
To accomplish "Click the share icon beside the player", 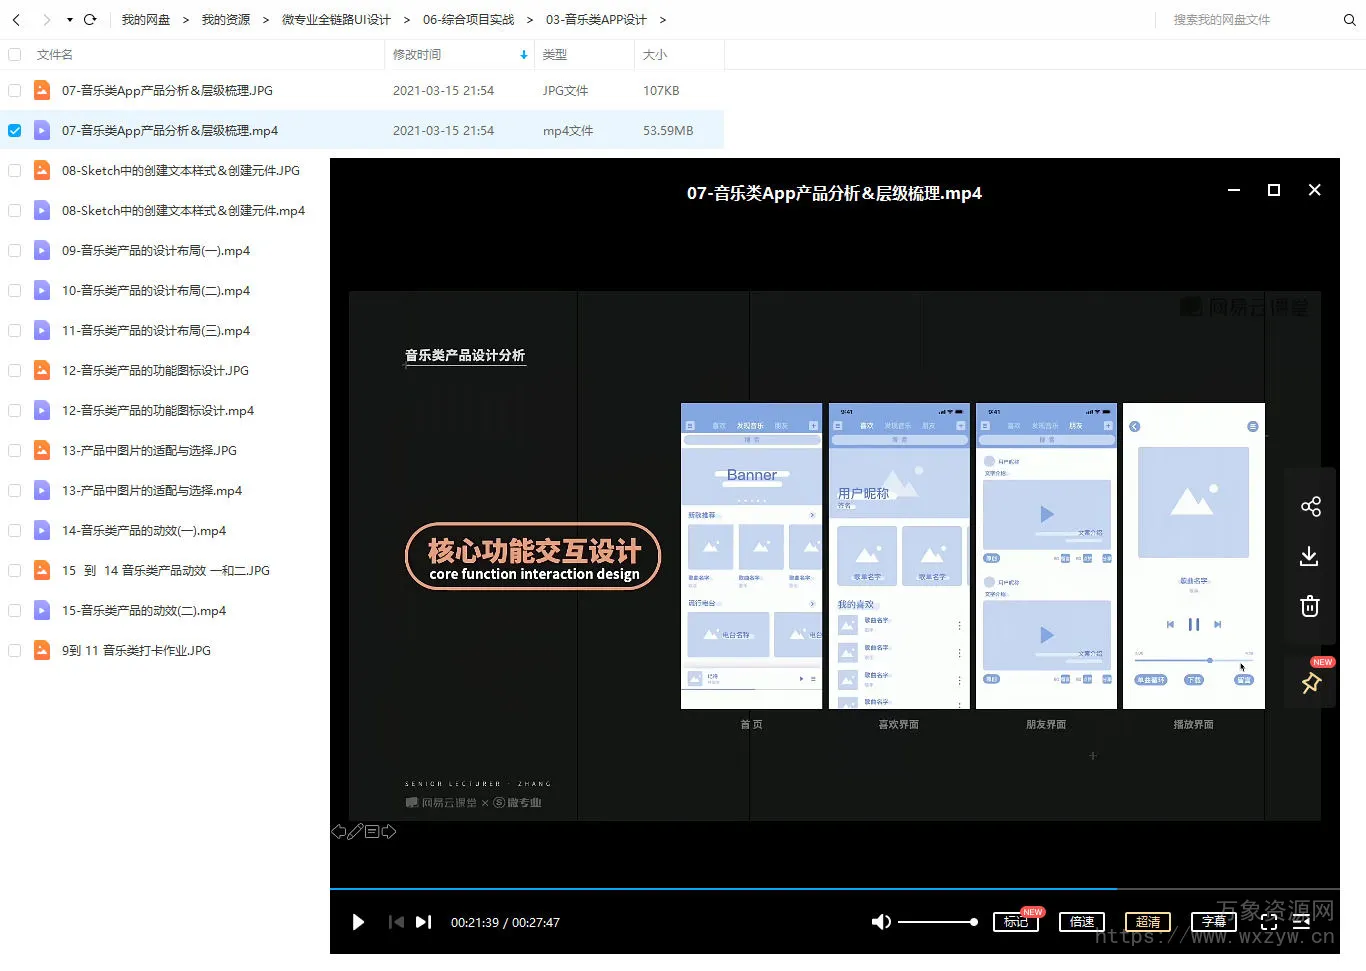I will coord(1310,507).
